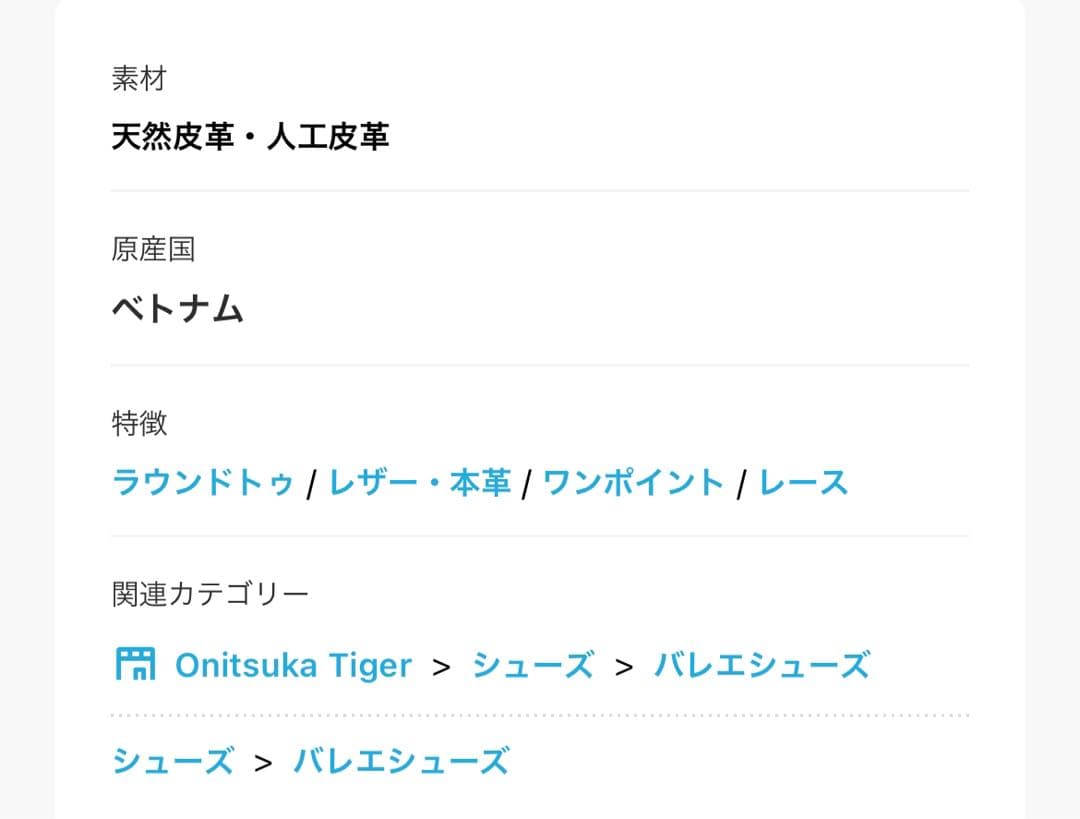Click the chevron in the bottom breadcrumb row
This screenshot has height=819, width=1080.
pyautogui.click(x=263, y=763)
